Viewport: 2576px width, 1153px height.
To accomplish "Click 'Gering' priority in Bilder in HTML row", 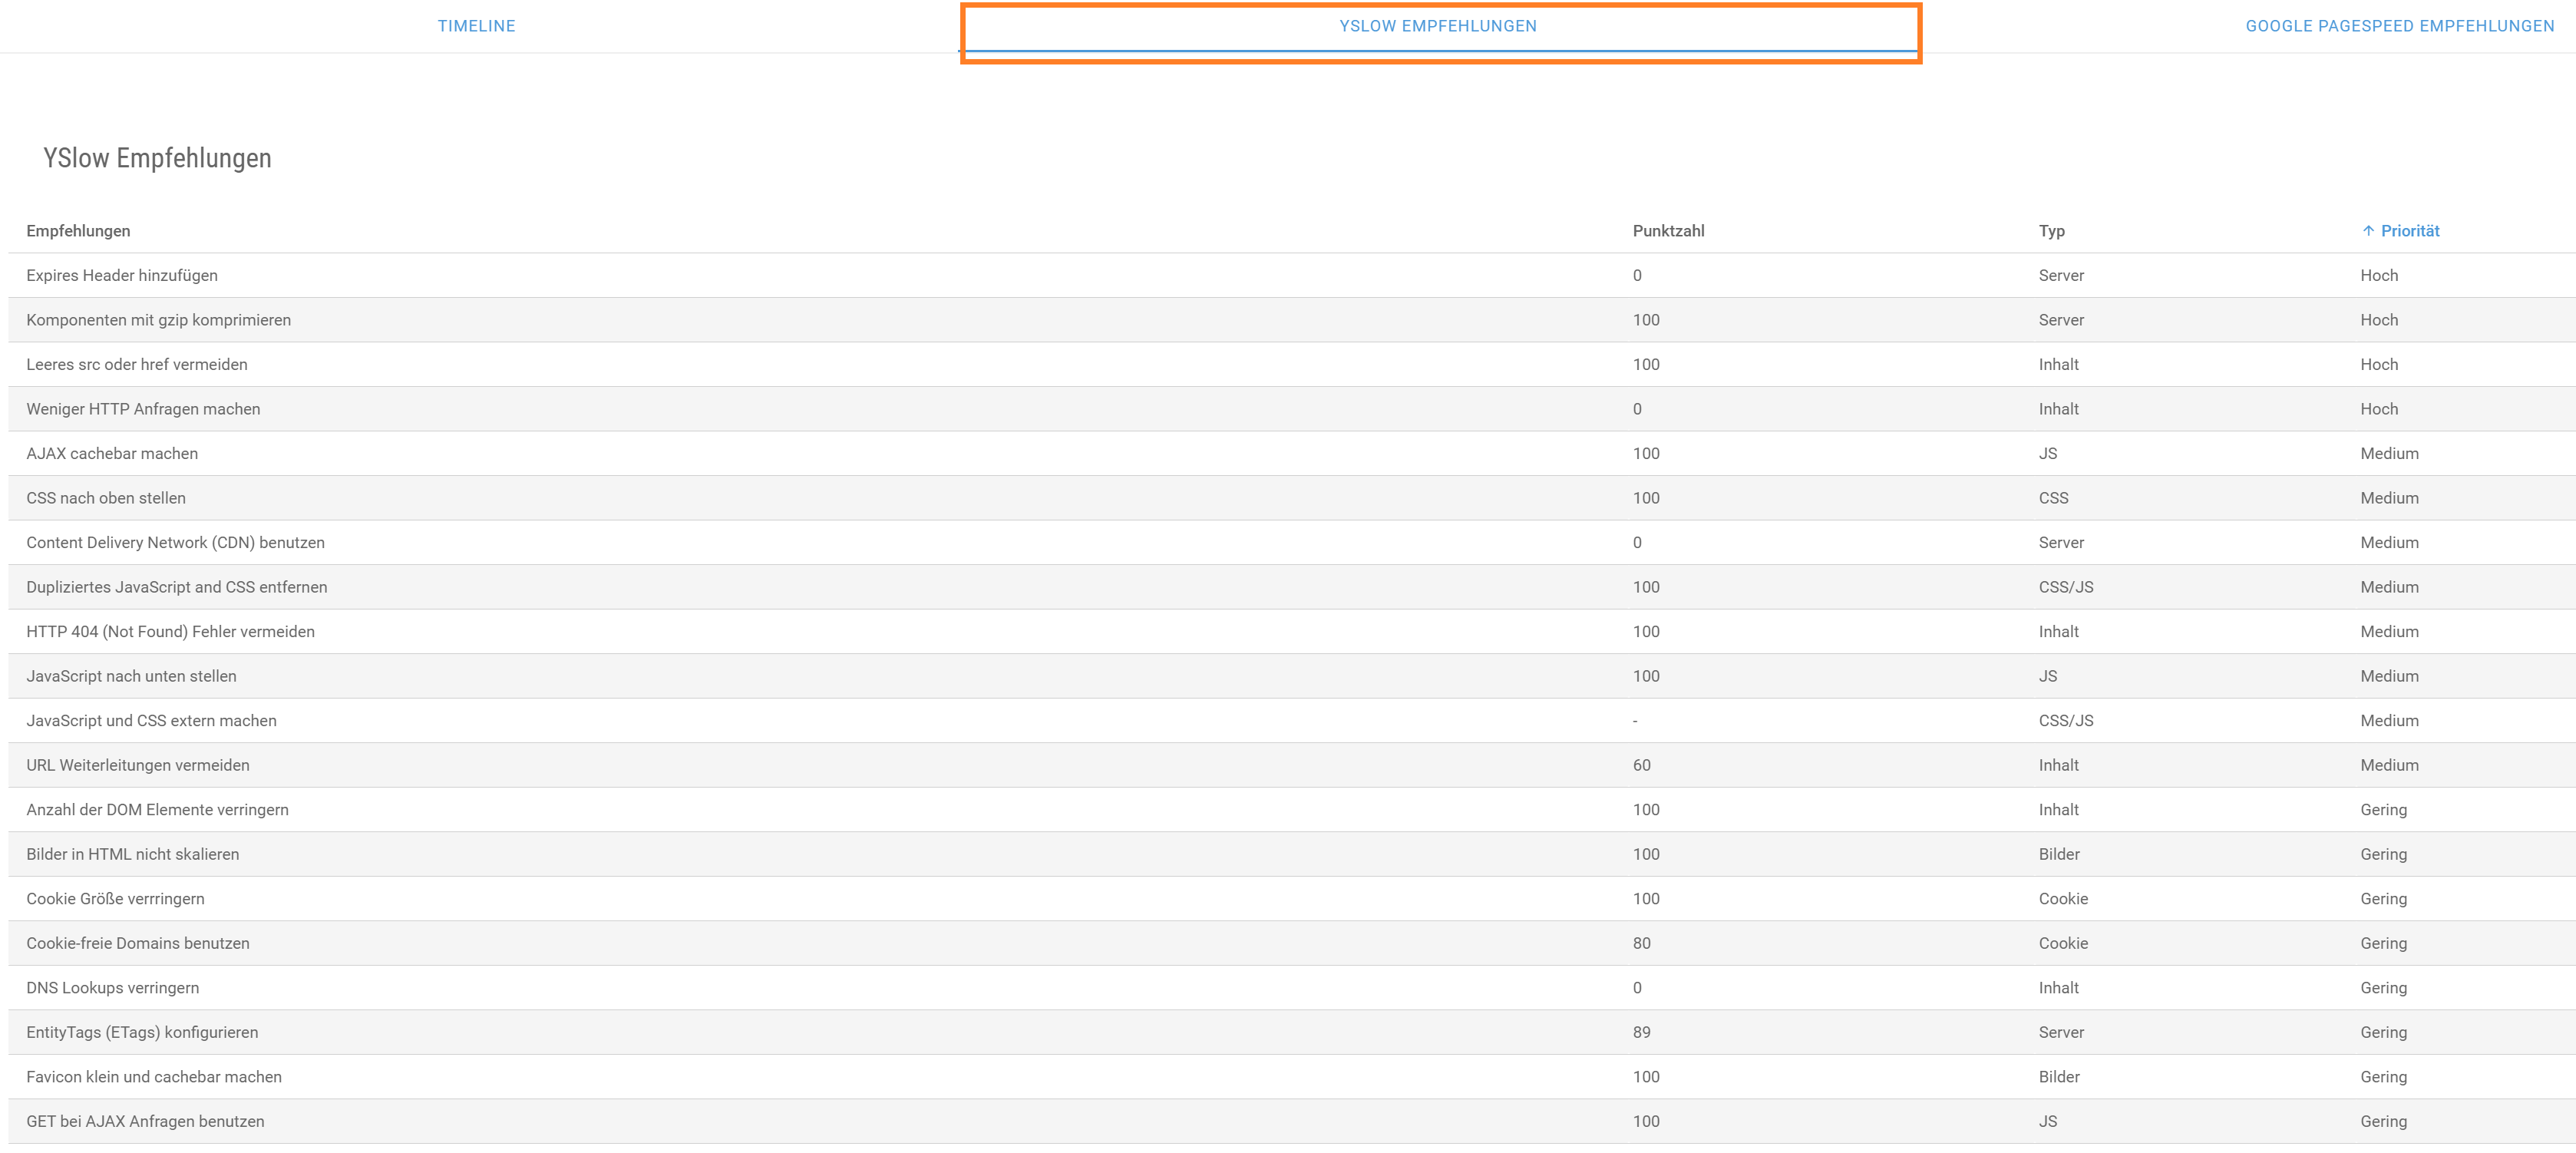I will [2383, 854].
